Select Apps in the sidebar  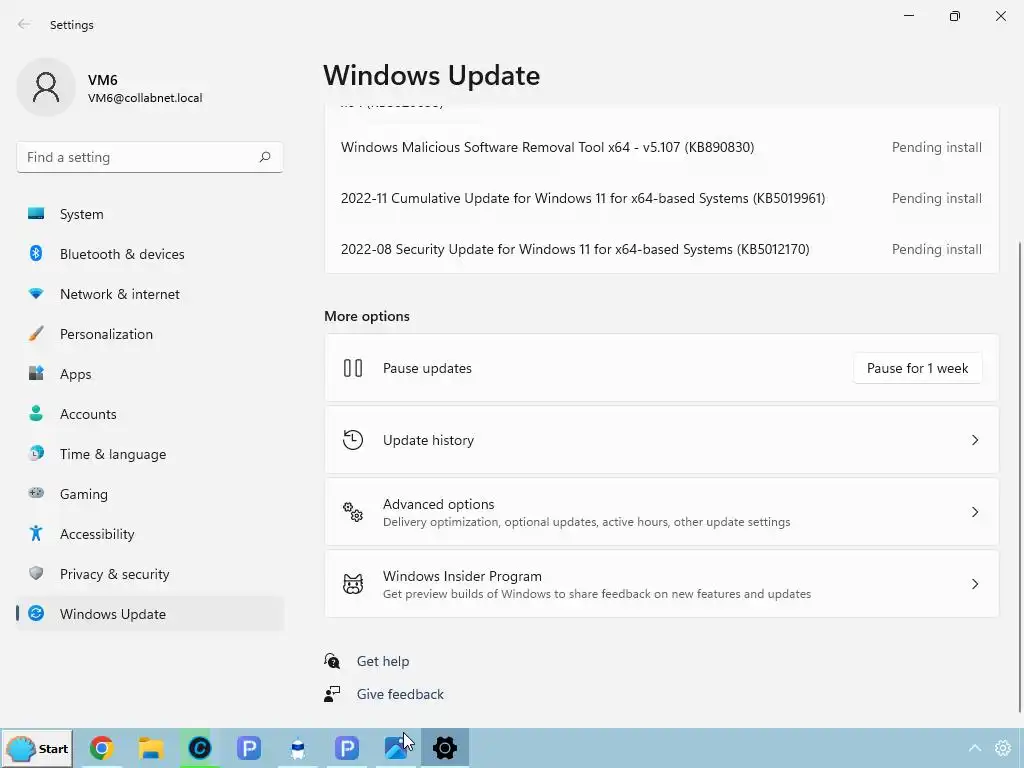tap(150, 374)
